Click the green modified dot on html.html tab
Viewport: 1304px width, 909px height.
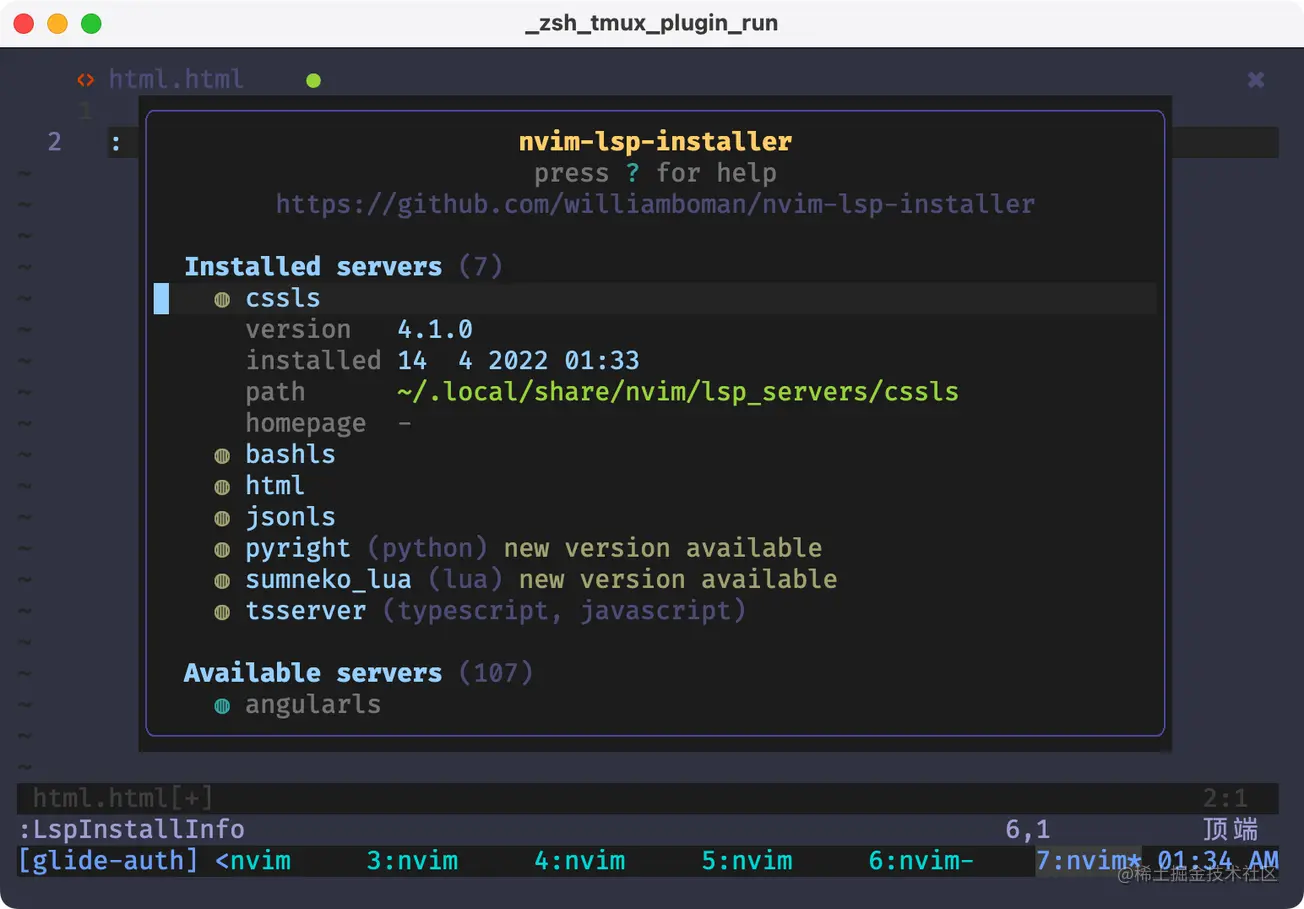(x=313, y=80)
